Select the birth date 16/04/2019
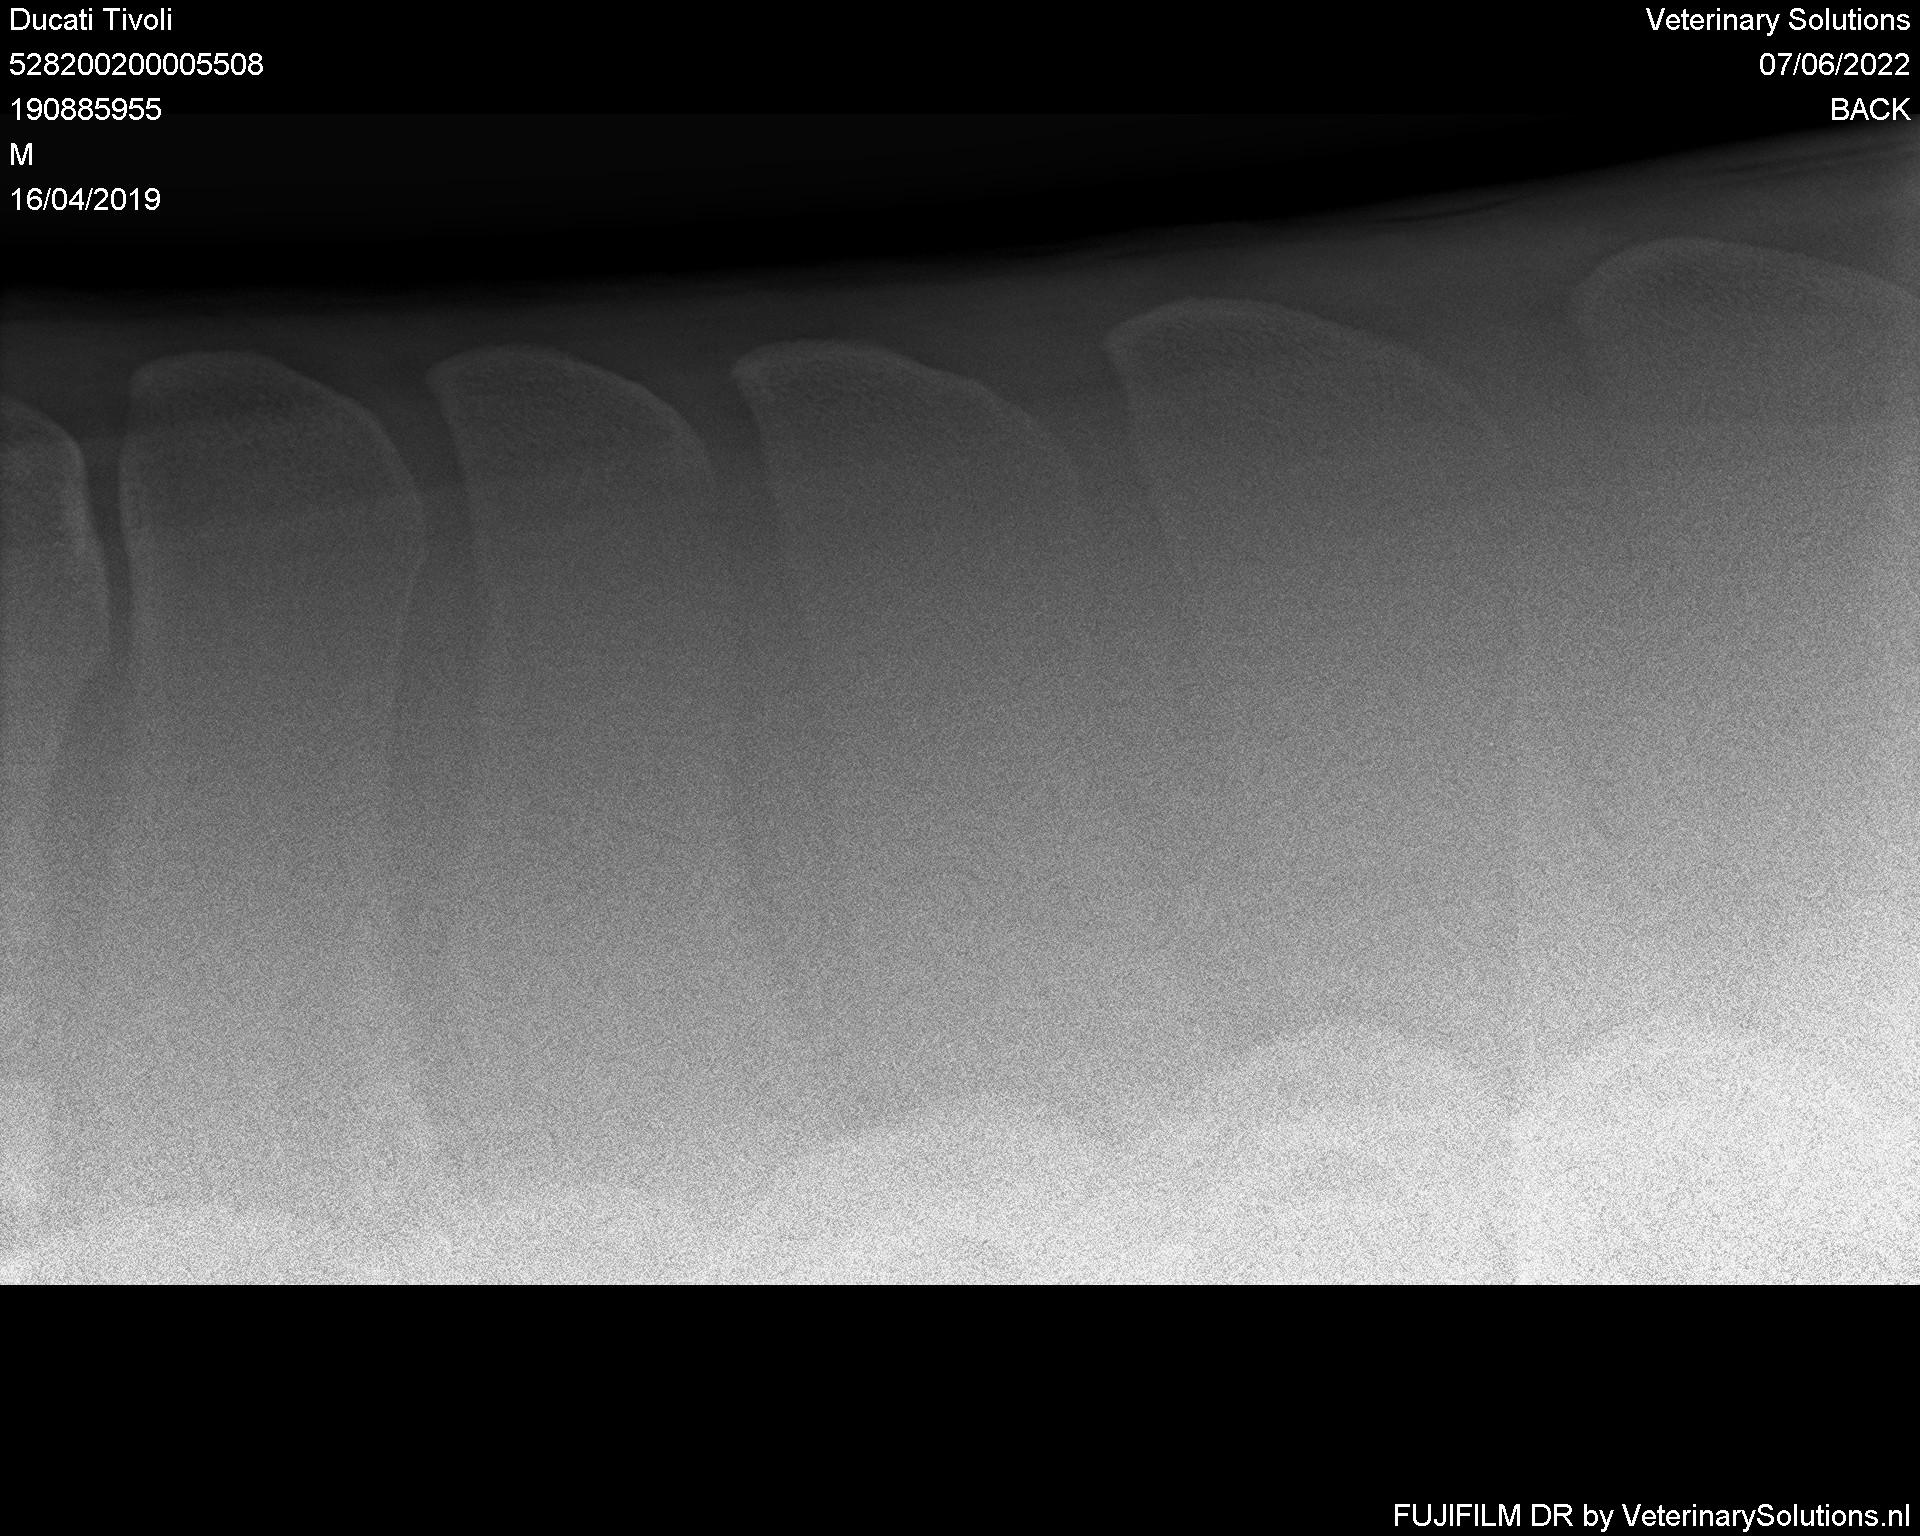This screenshot has width=1920, height=1536. click(85, 200)
